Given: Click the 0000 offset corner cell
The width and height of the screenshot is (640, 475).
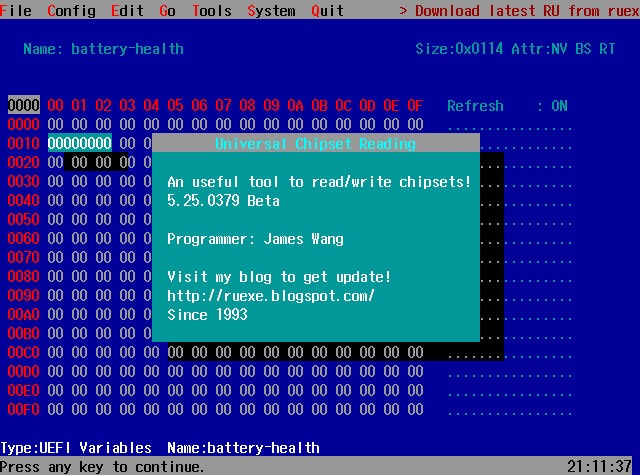Looking at the screenshot, I should pos(23,106).
